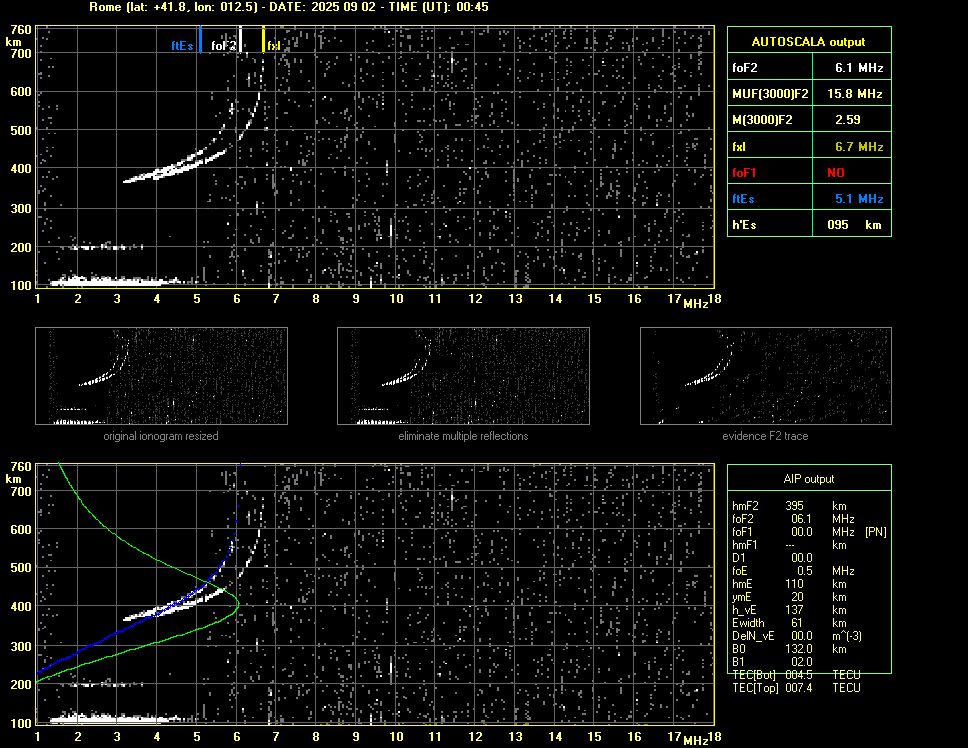Click the DelN_vE 00.0 entry
Screen dimensions: 968x748
pos(797,636)
